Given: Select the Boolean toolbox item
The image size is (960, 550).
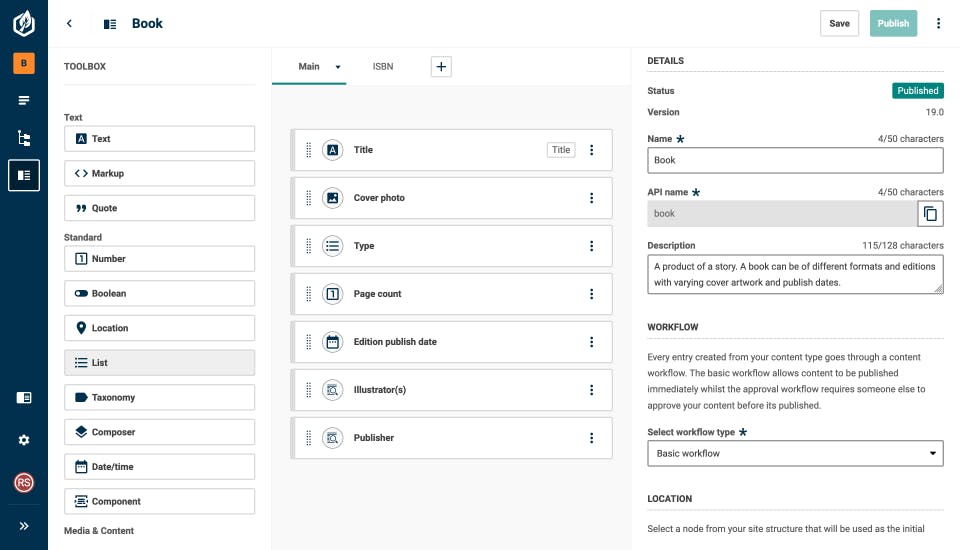Looking at the screenshot, I should click(159, 293).
